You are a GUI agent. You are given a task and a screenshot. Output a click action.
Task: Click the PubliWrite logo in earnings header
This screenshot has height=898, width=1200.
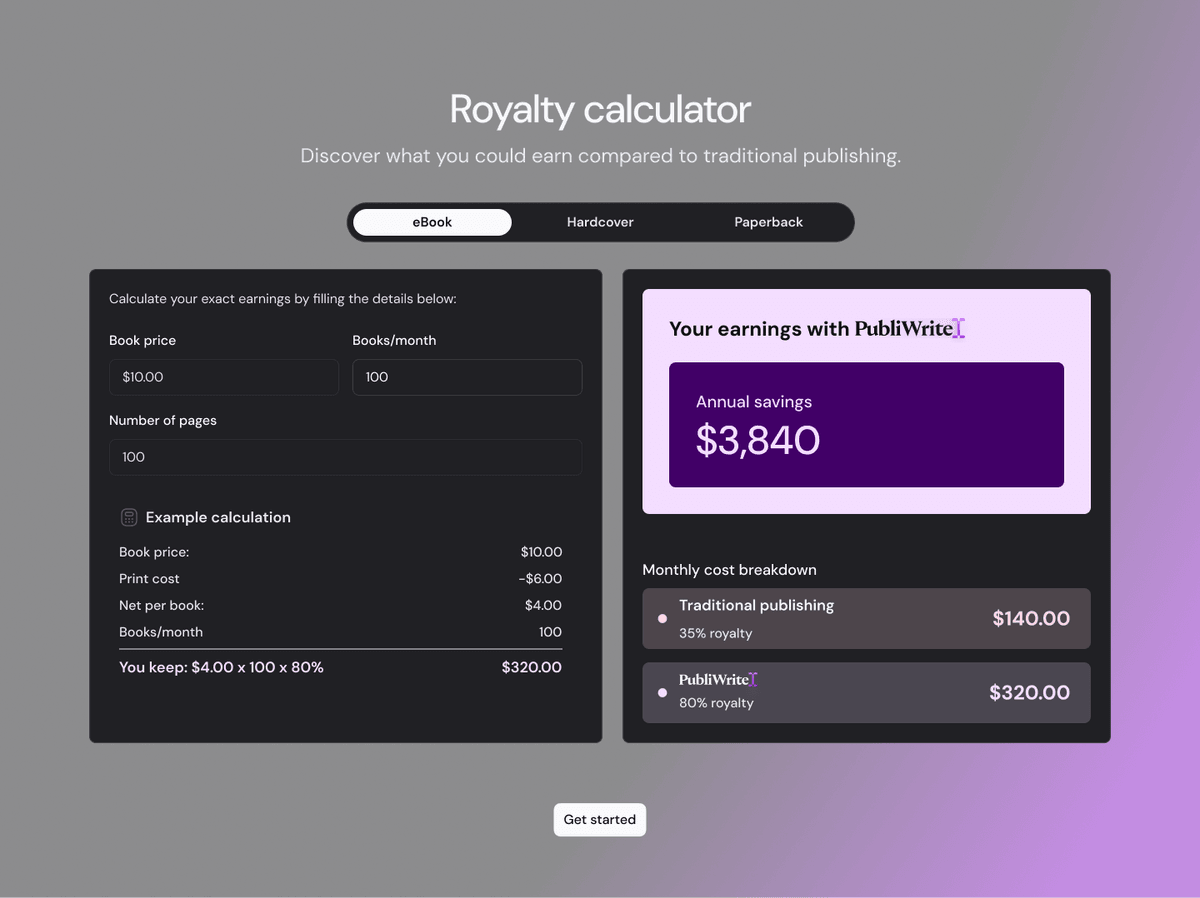click(909, 328)
